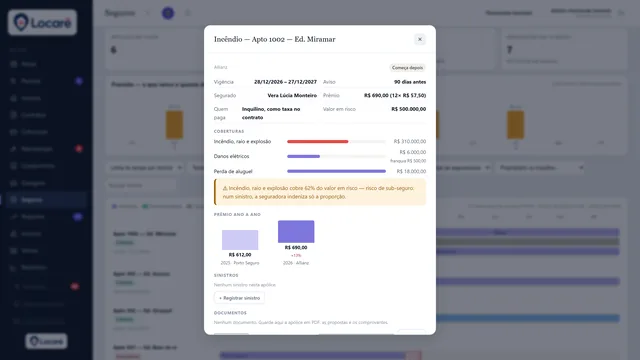Click the sub-seguro warning banner
The width and height of the screenshot is (640, 360).
pos(320,192)
